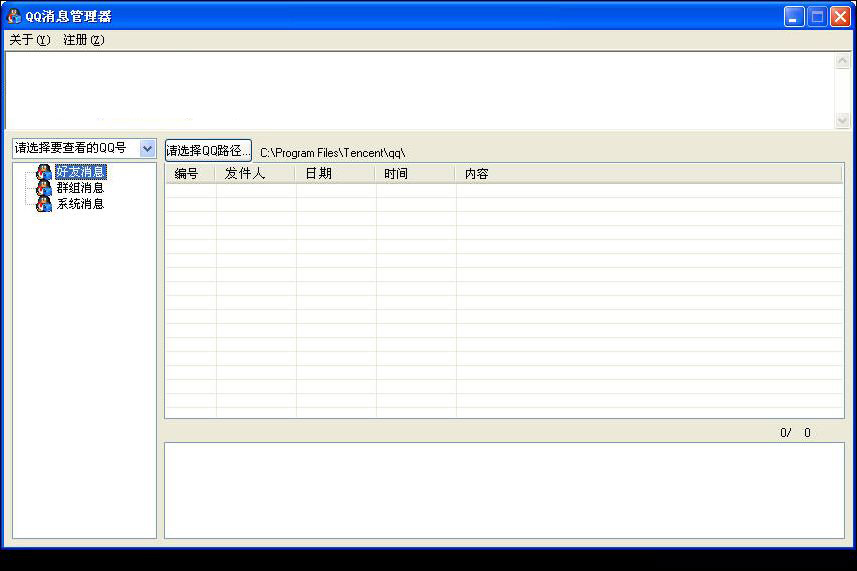The image size is (857, 571).
Task: Click the 0/ 0 message counter
Action: [795, 433]
